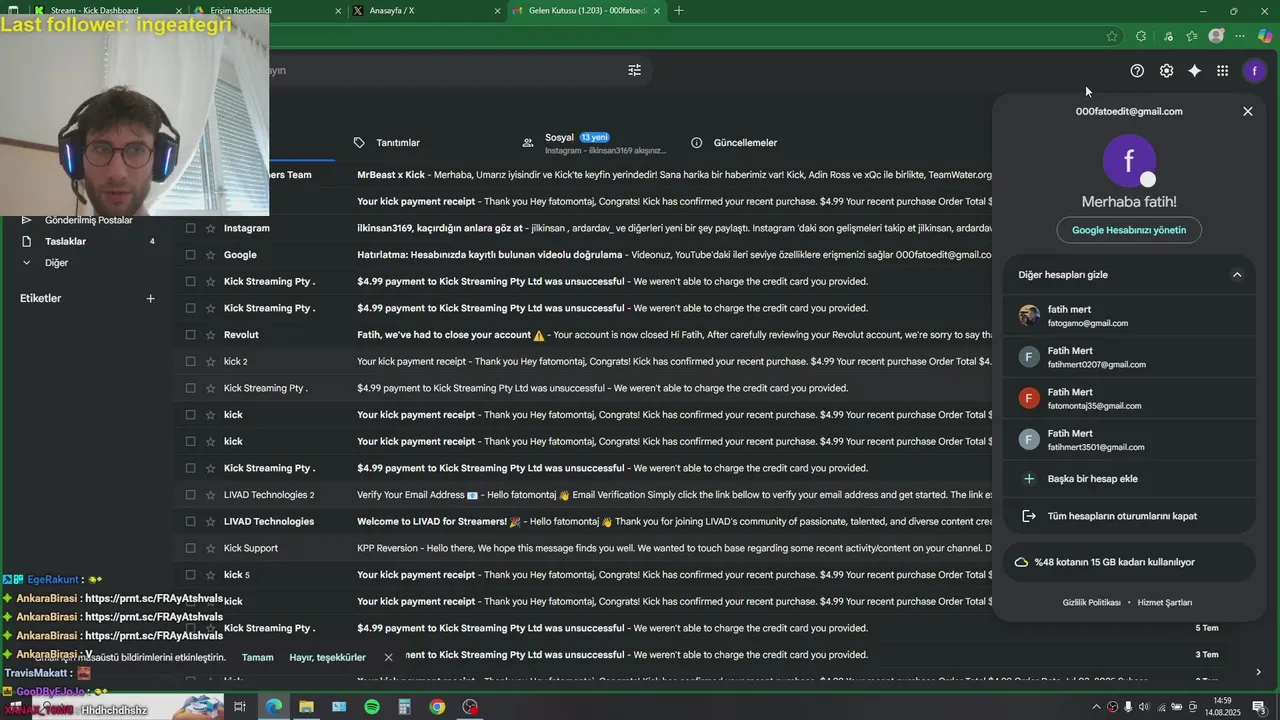Click 'Hayır, teşekkürler' in notification prompt
Screen dimensions: 1280x720
pyautogui.click(x=327, y=657)
